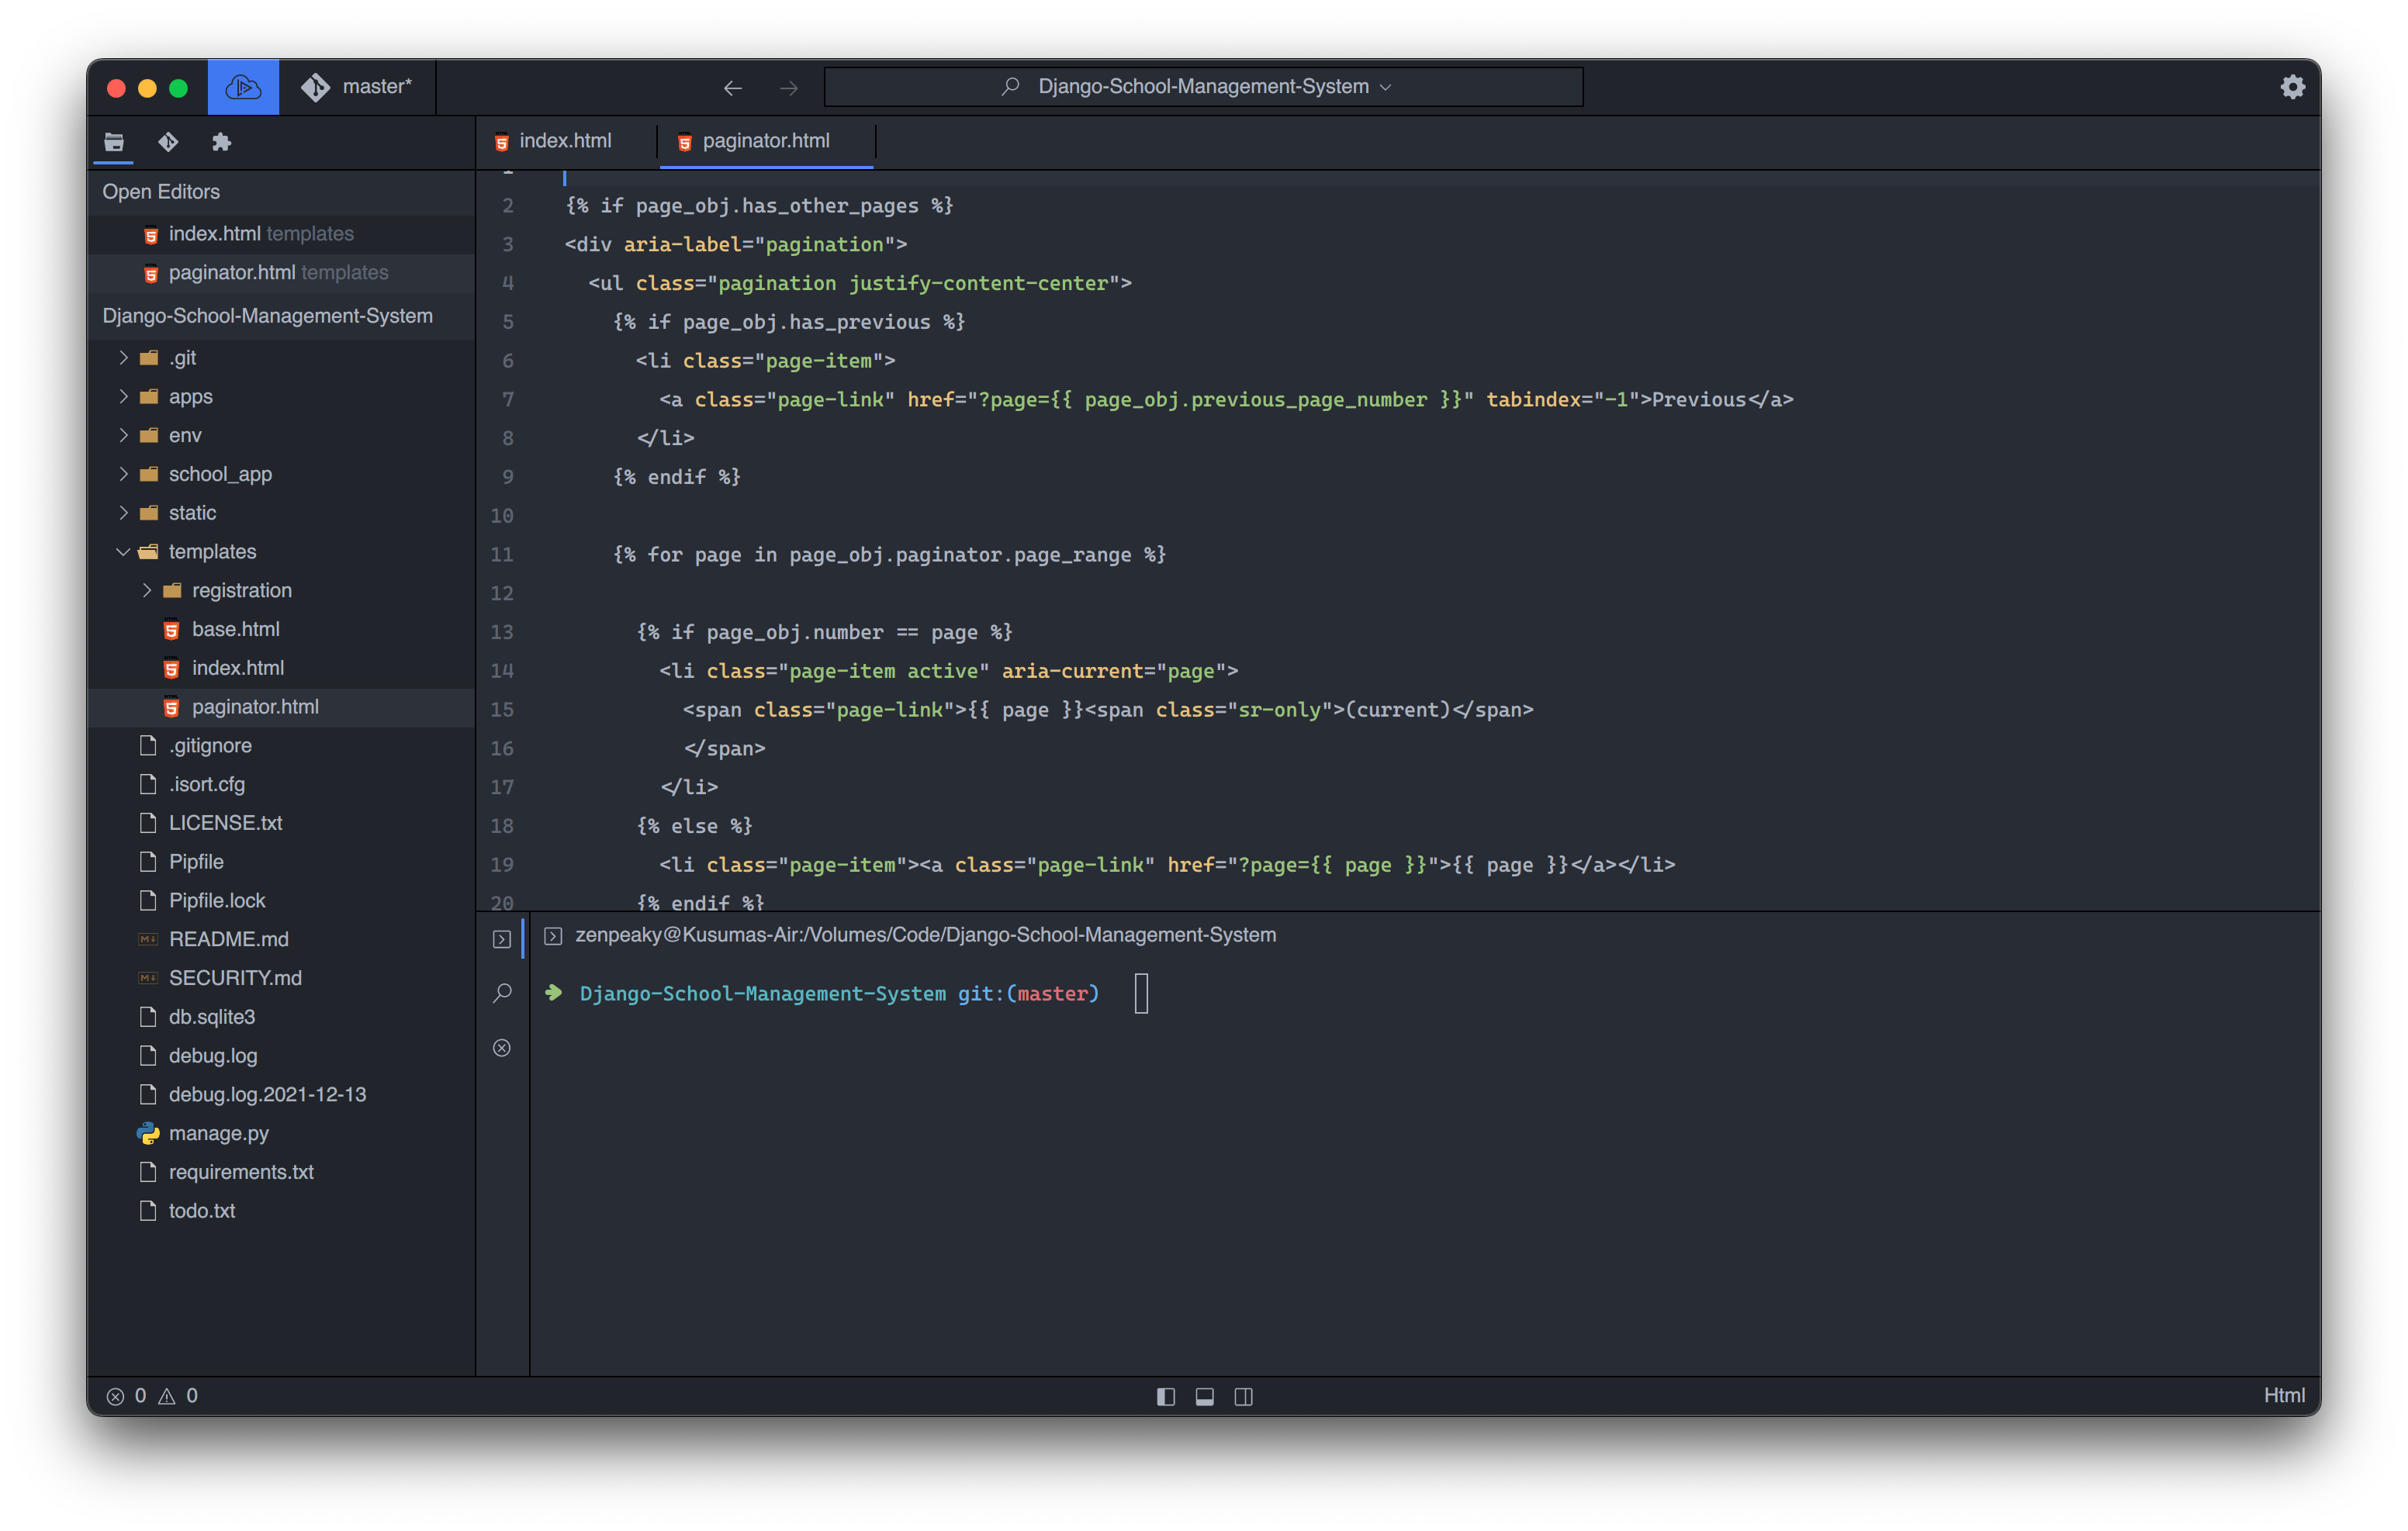Screen dimensions: 2408x1531
Task: Click the search icon in terminal sidebar
Action: [501, 993]
